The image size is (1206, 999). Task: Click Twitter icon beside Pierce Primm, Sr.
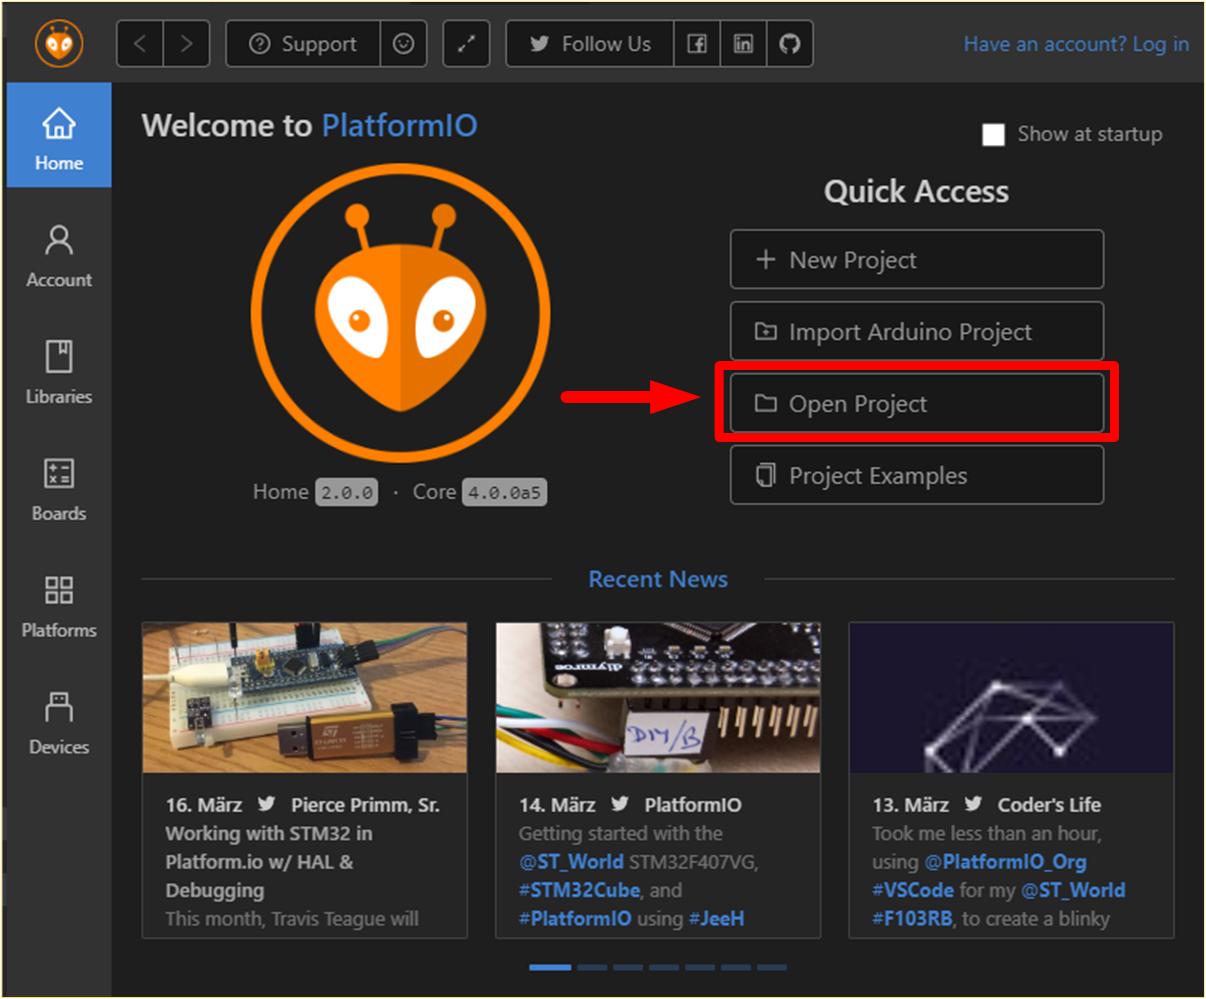pos(267,804)
